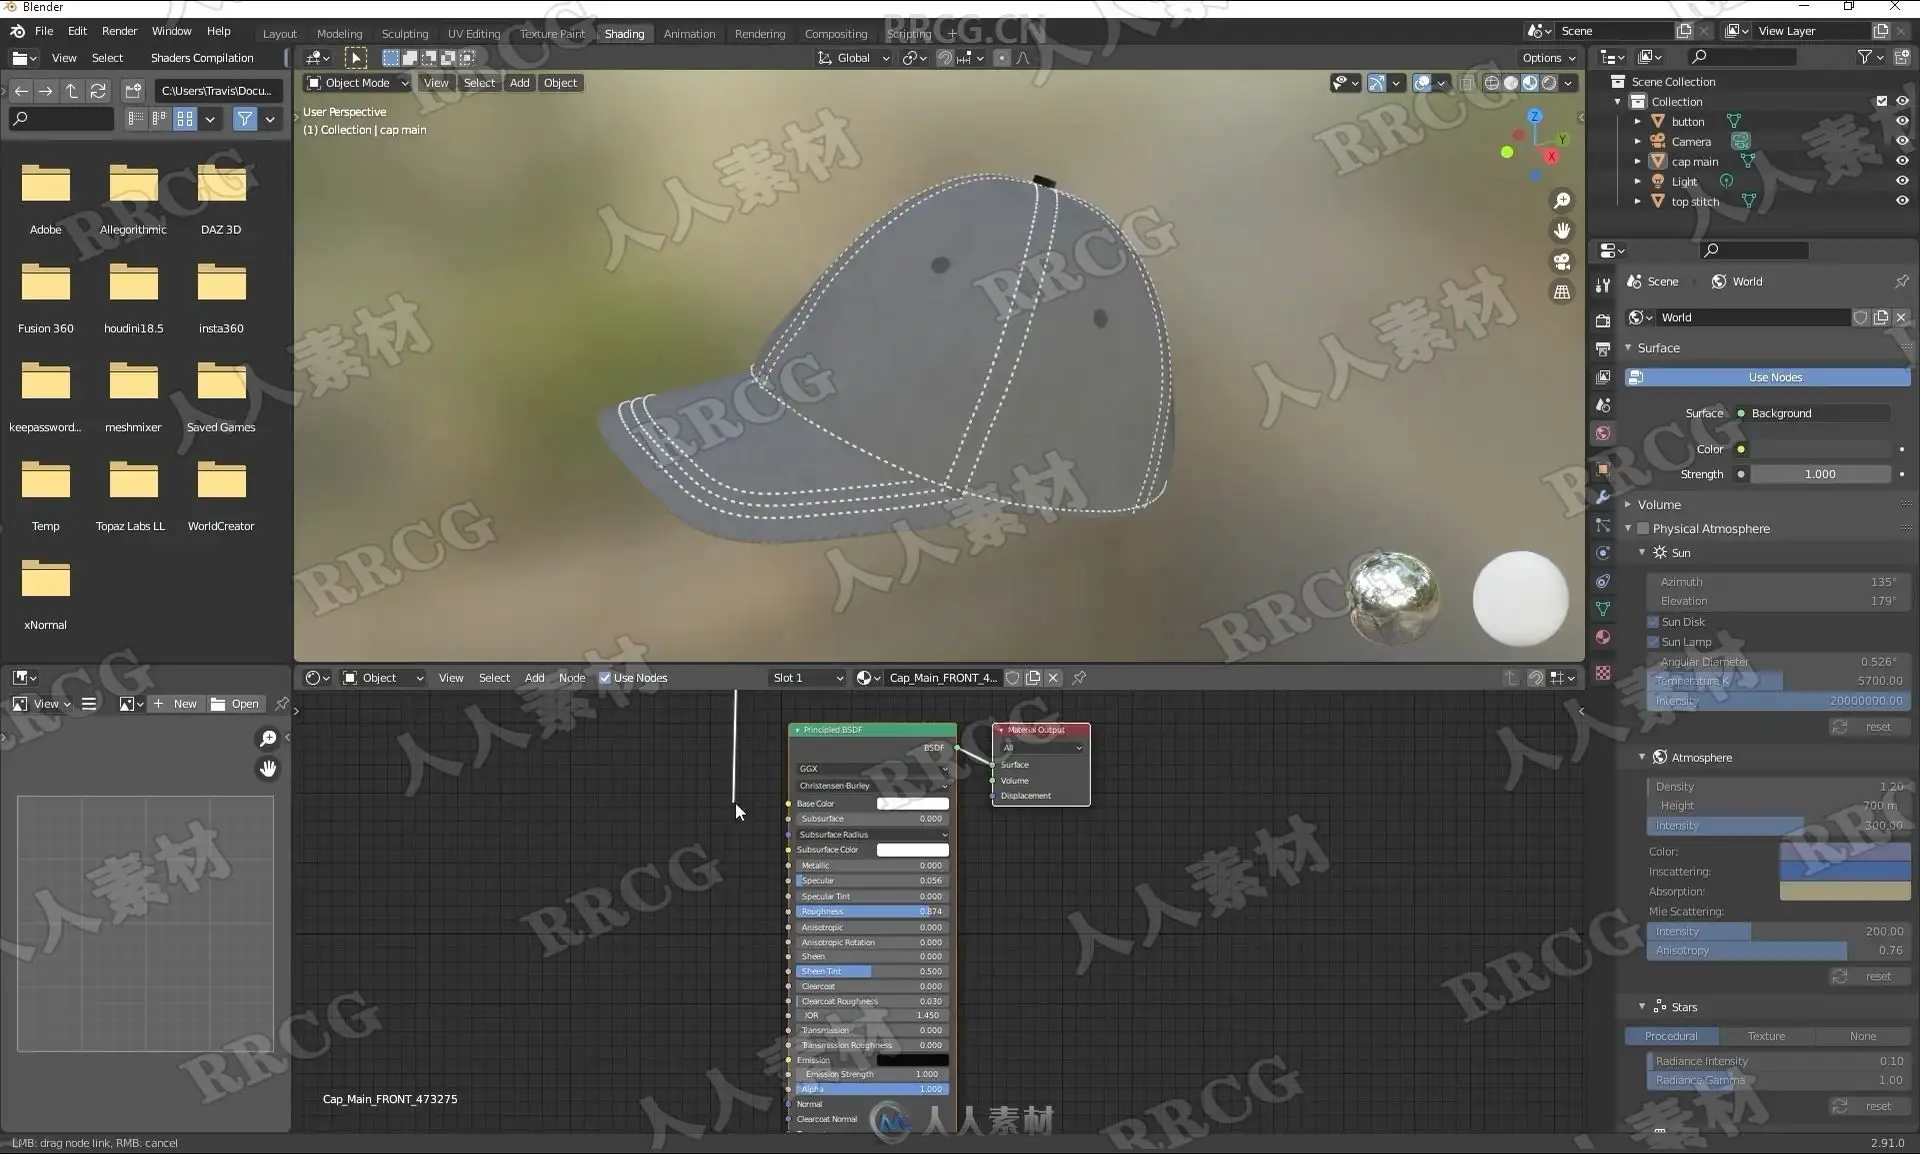Image resolution: width=1920 pixels, height=1154 pixels.
Task: Hide the cap main object
Action: (1902, 161)
